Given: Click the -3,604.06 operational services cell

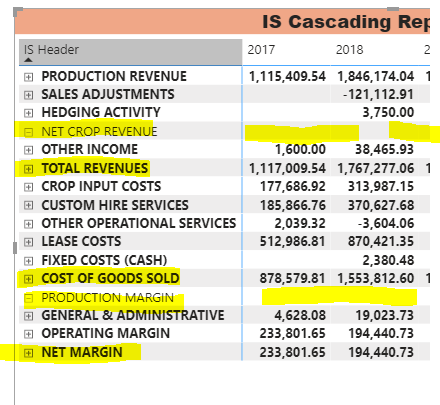Looking at the screenshot, I should point(386,224).
